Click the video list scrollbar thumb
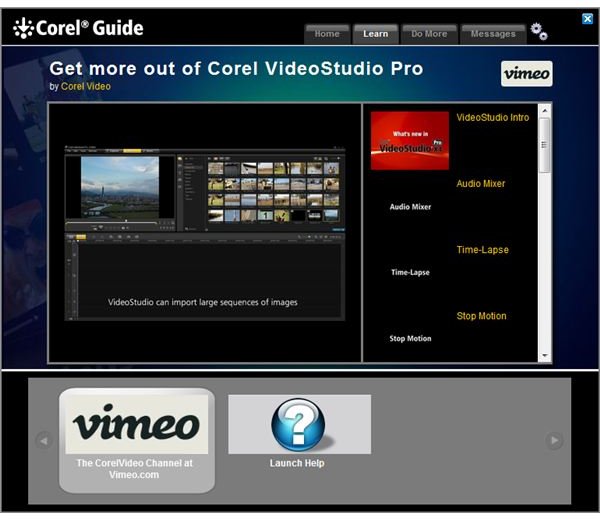600x519 pixels. point(545,145)
